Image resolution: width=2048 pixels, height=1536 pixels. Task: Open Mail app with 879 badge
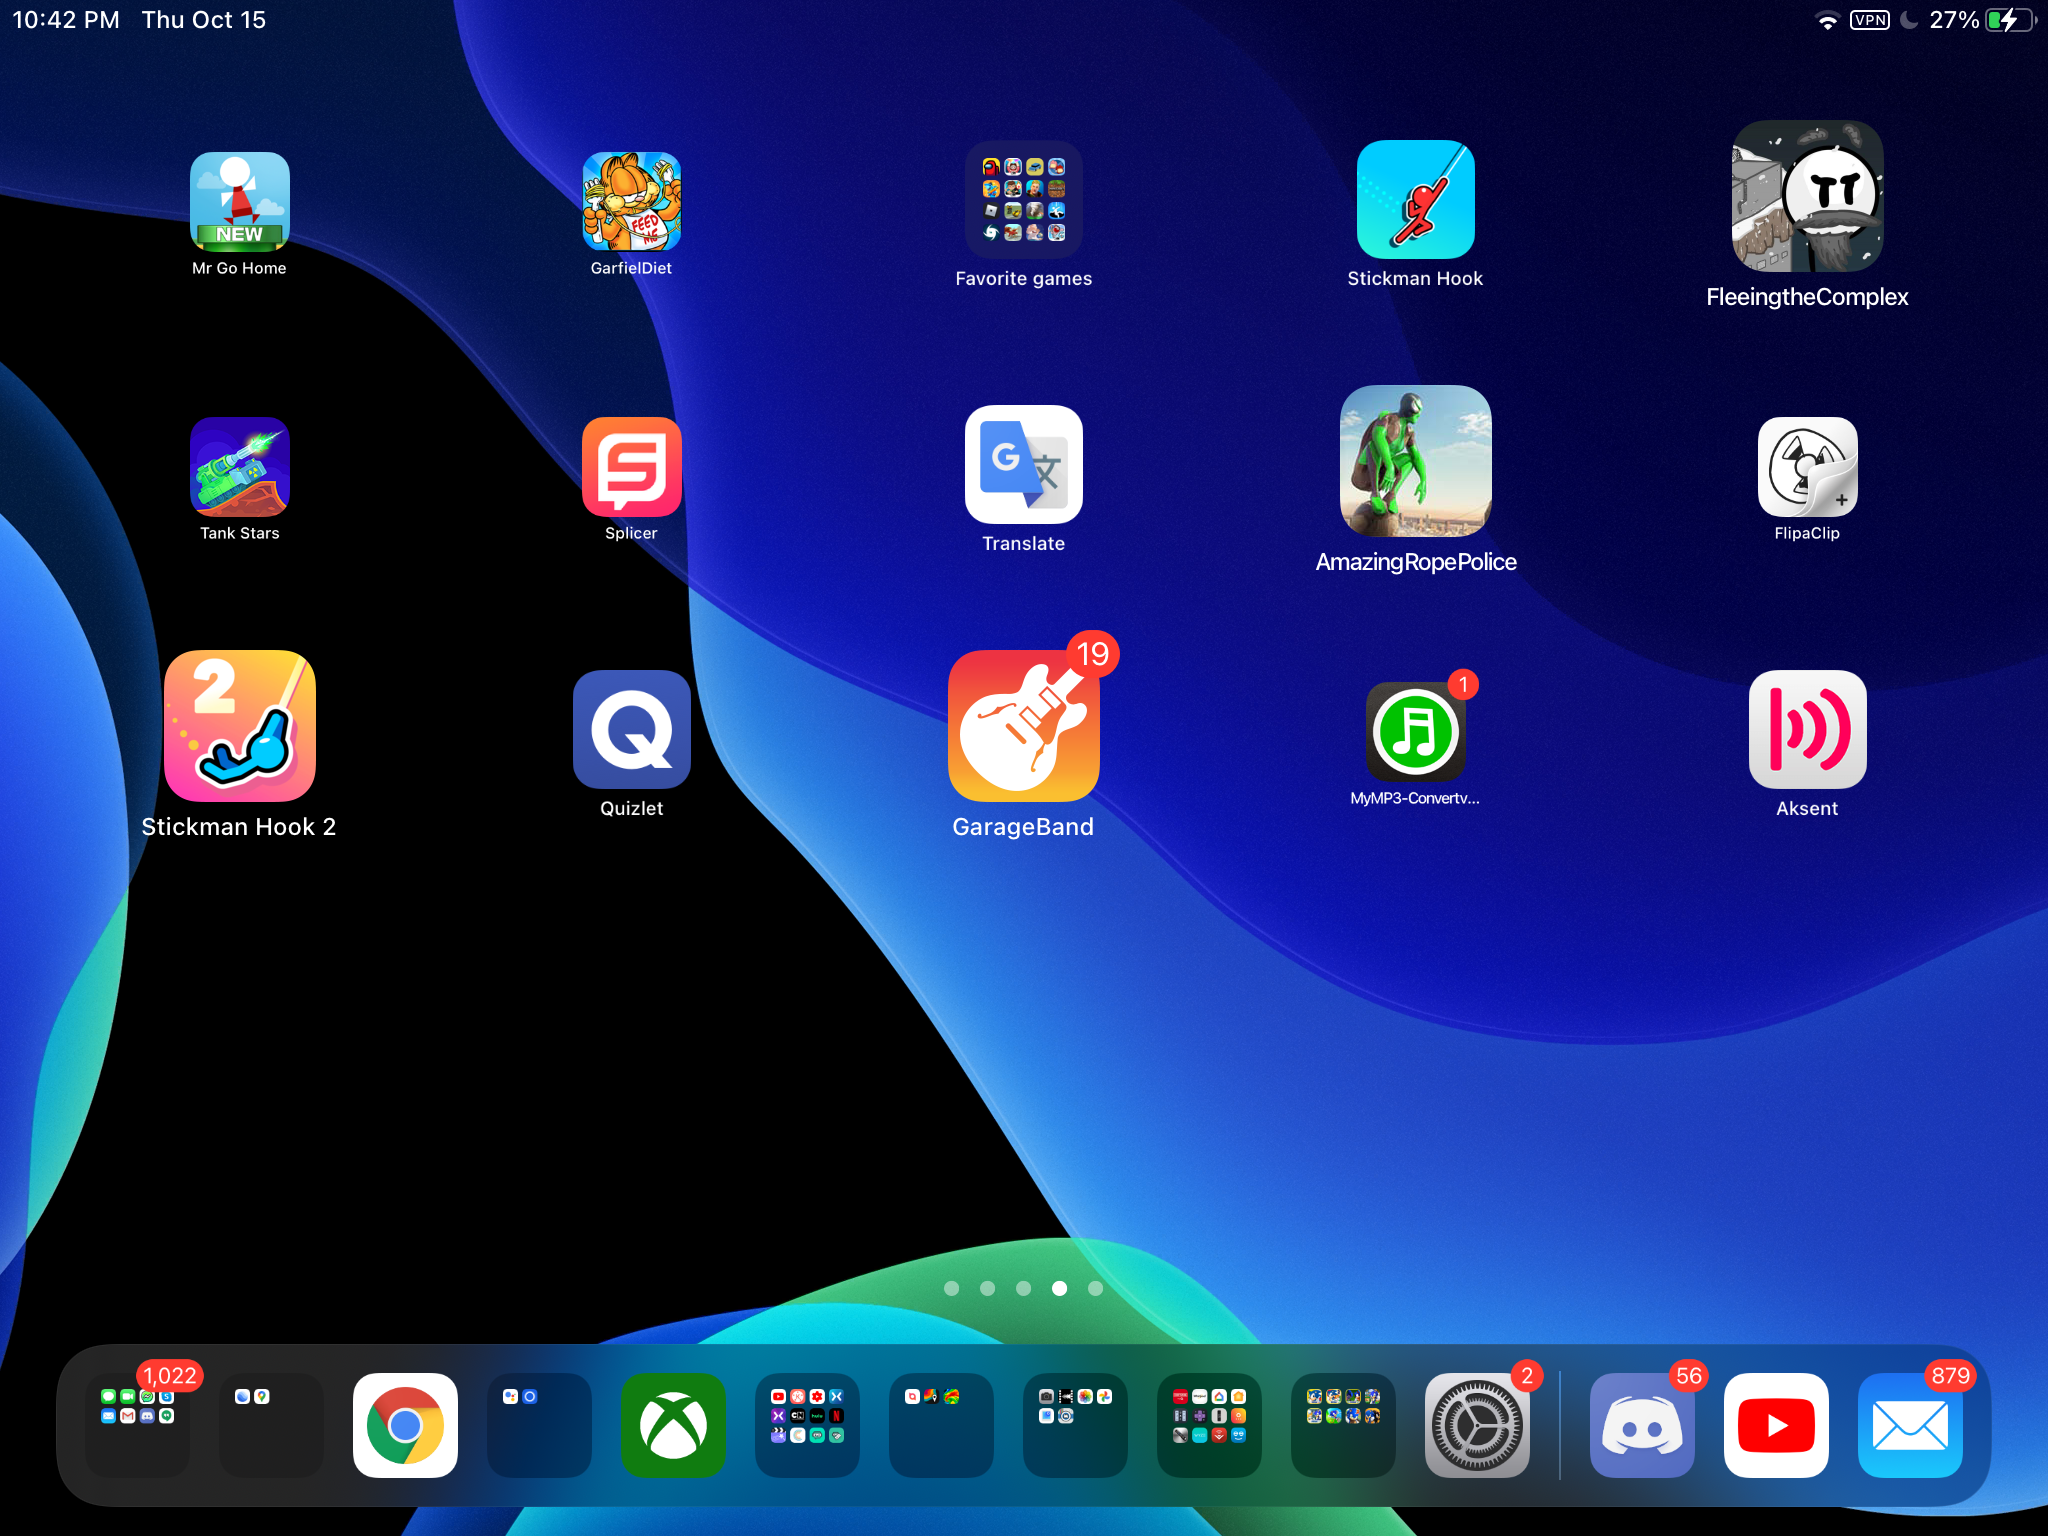(x=1909, y=1425)
